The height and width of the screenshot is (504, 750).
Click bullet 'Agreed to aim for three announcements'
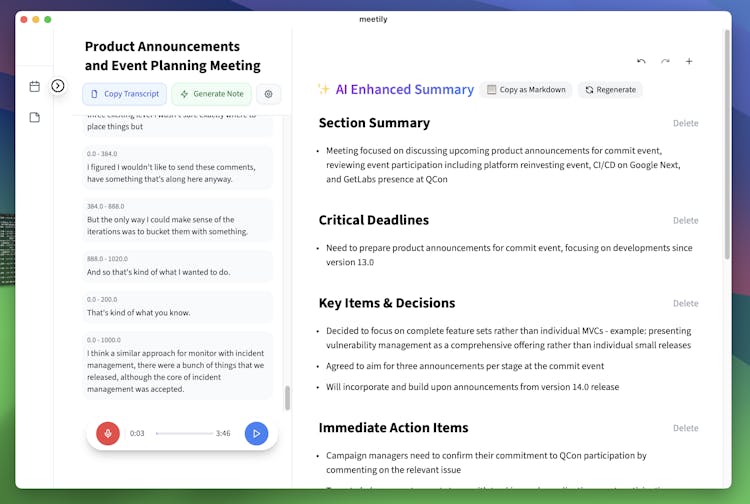click(465, 366)
